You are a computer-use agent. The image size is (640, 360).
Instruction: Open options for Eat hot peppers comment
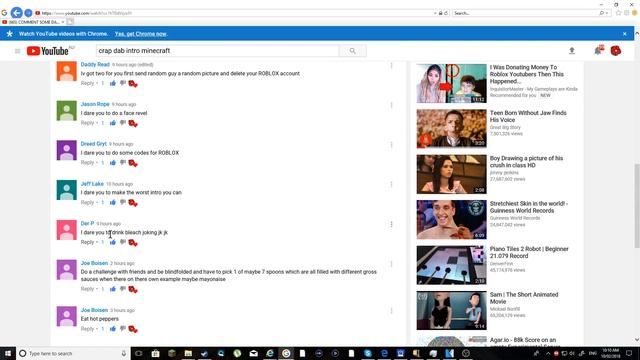tap(391, 311)
